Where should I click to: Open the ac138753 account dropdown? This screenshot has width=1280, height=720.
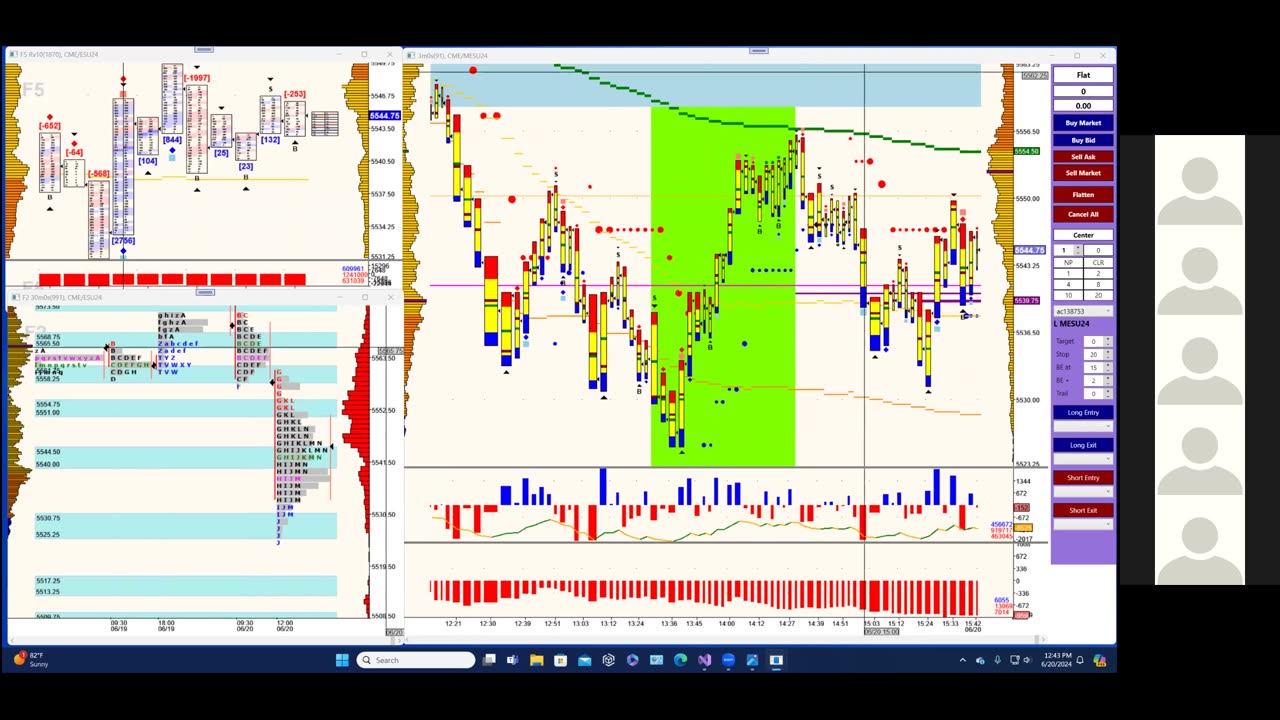coord(1083,311)
